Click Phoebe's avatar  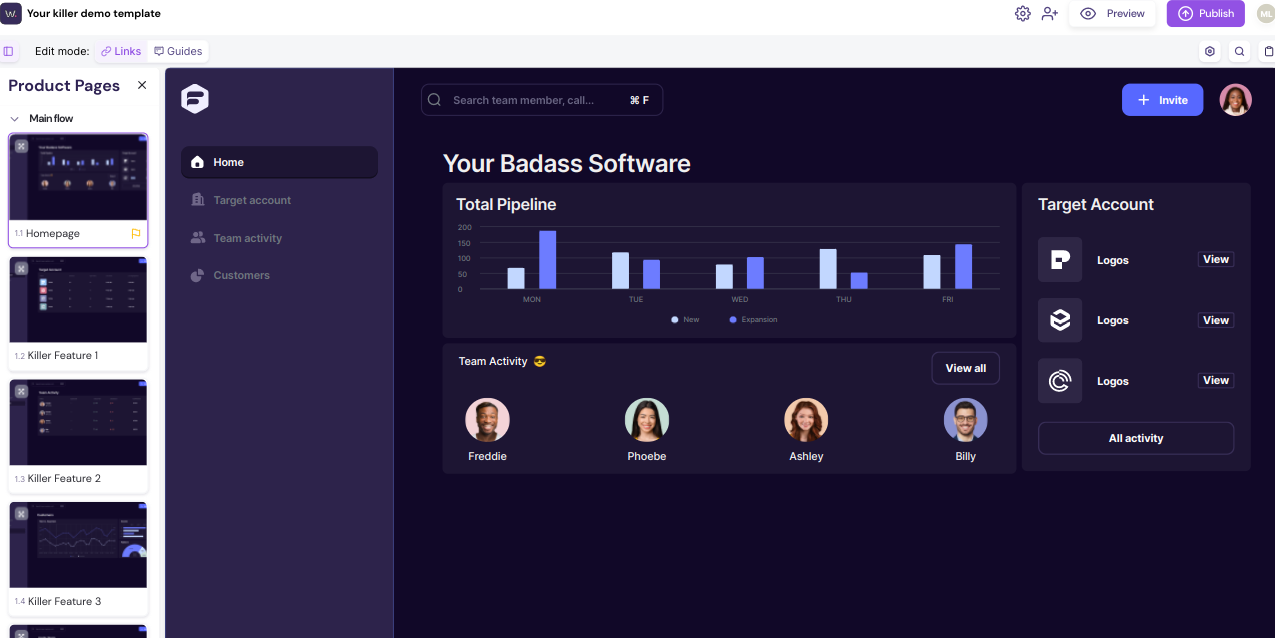point(647,420)
